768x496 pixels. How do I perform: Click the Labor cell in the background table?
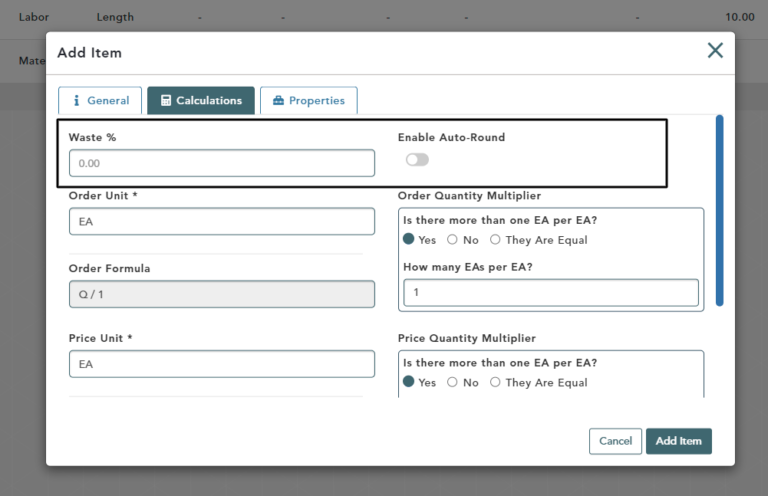coord(34,17)
